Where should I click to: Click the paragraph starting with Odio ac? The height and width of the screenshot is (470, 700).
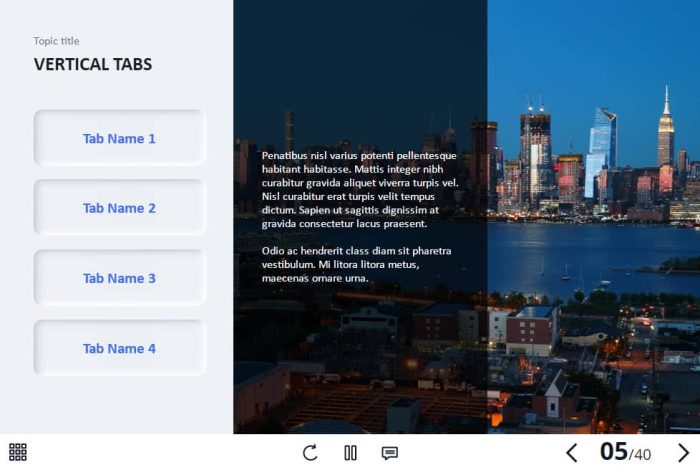tap(356, 264)
